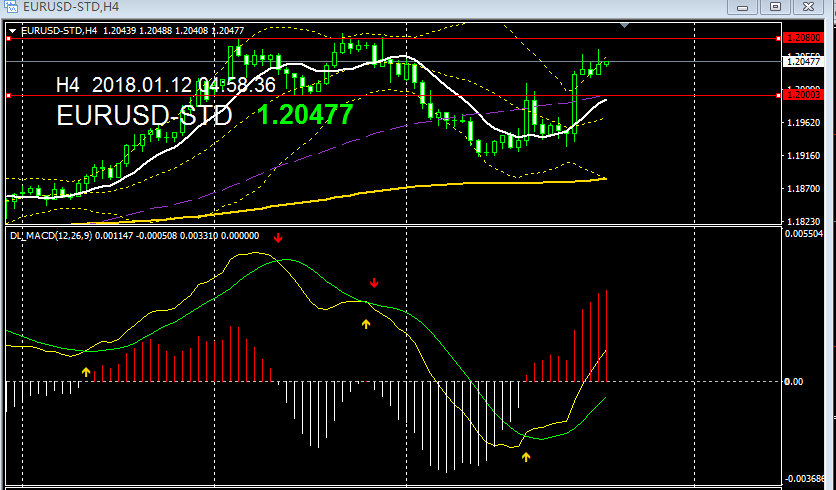Maximize the EURUSD-STD,H4 chart window
This screenshot has width=836, height=490.
pyautogui.click(x=775, y=7)
